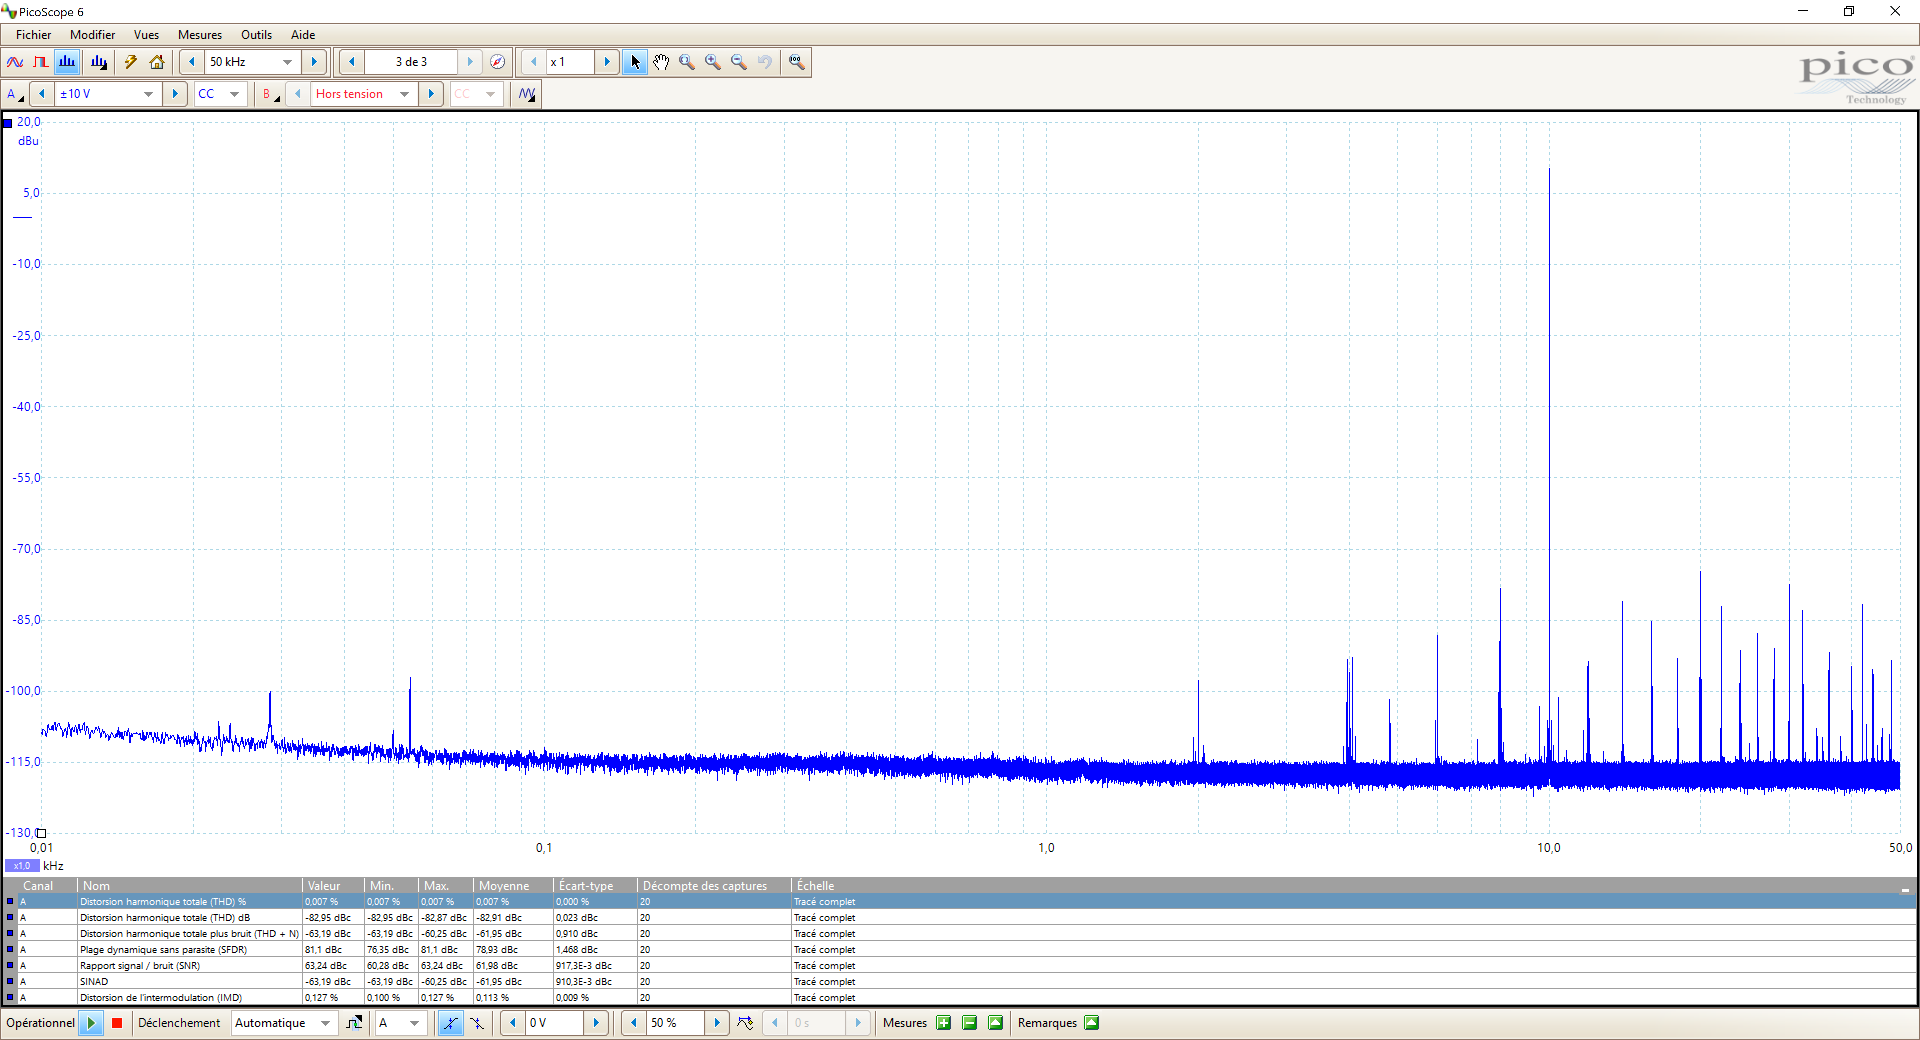
Task: Open the Modifier menu
Action: point(92,34)
